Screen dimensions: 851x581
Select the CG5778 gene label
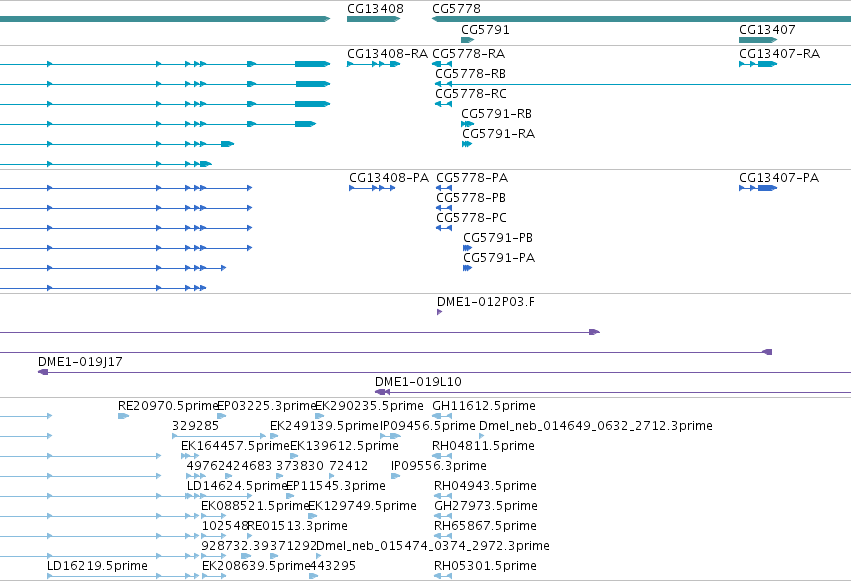pyautogui.click(x=456, y=9)
